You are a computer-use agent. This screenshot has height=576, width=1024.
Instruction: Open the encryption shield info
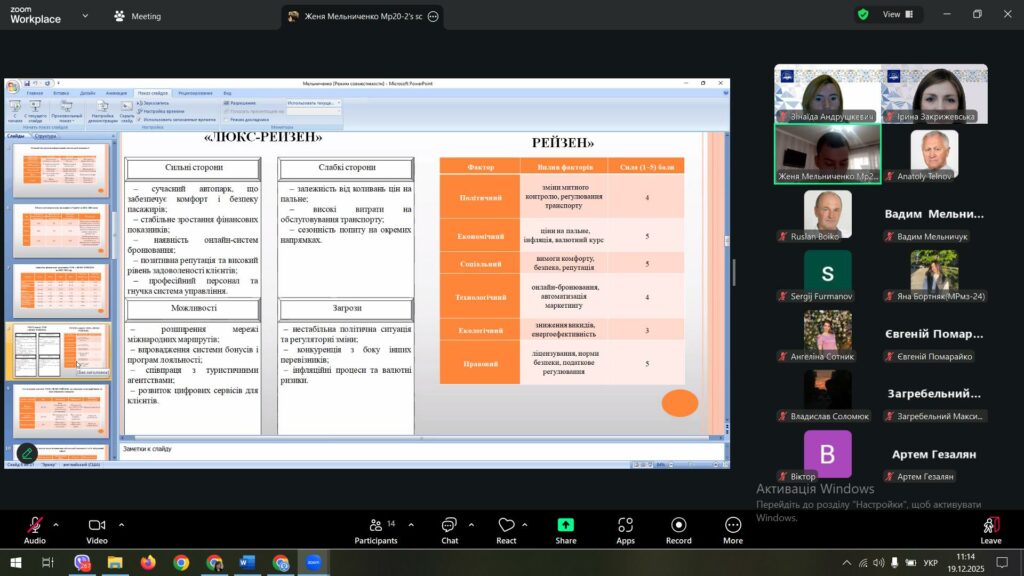tap(862, 15)
